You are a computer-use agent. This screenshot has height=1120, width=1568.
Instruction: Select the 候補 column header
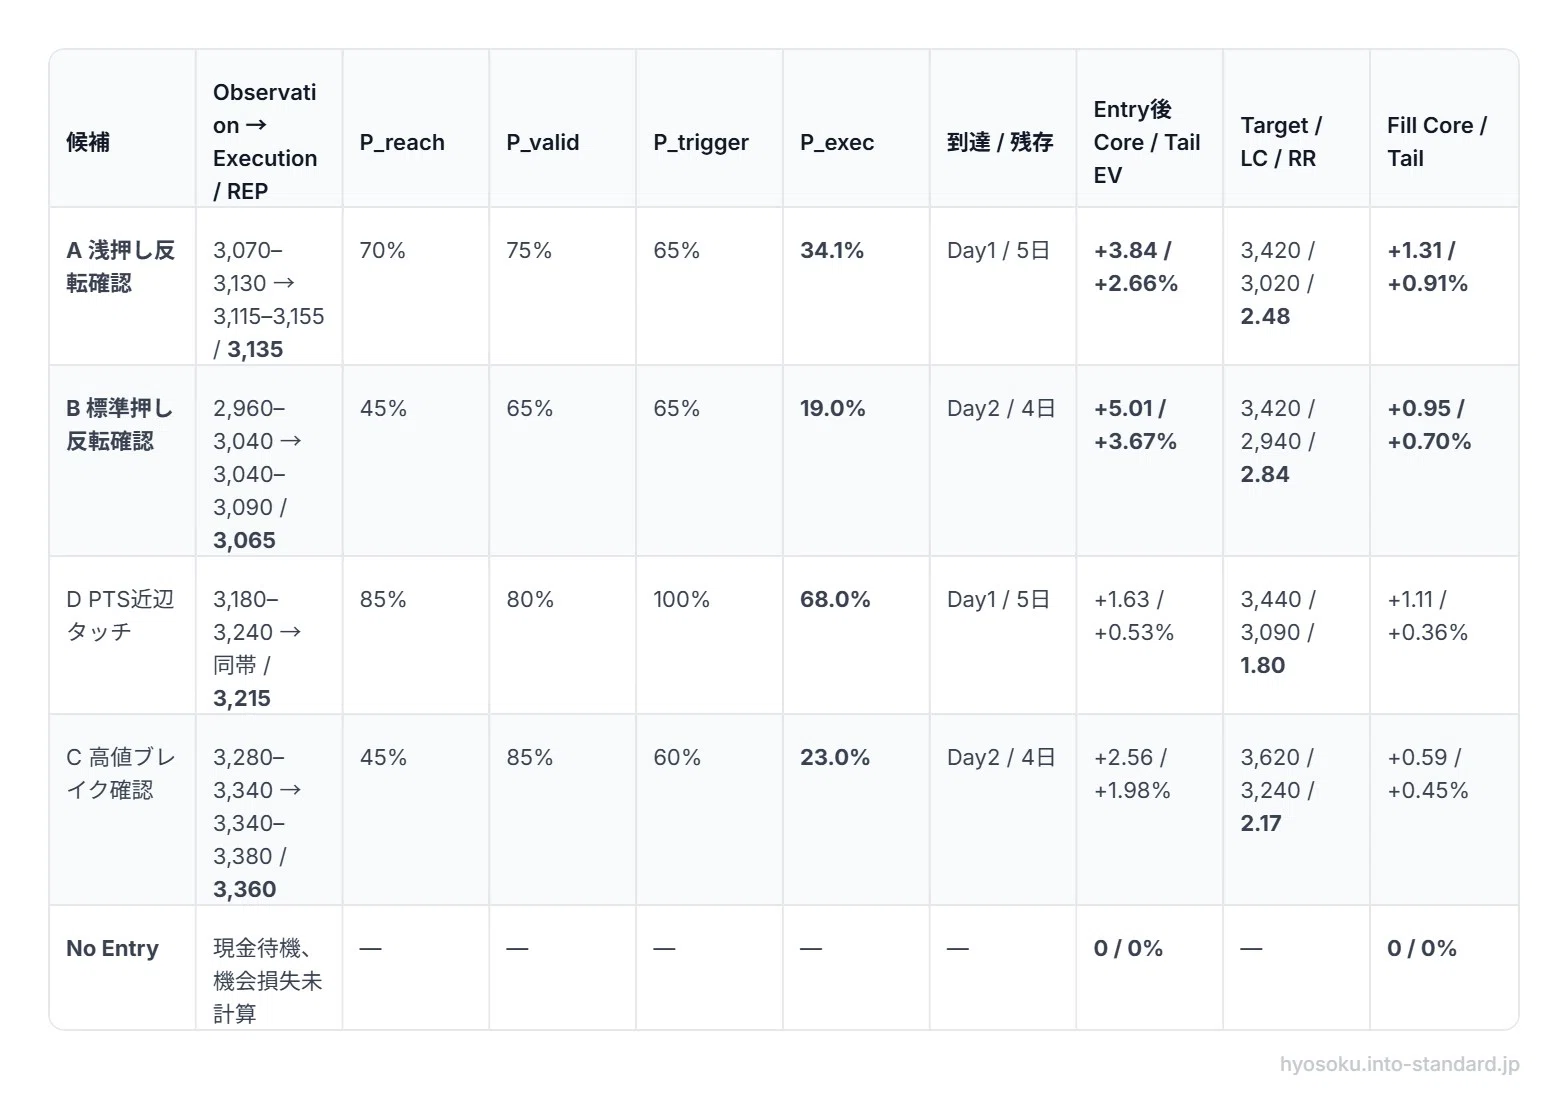point(88,142)
